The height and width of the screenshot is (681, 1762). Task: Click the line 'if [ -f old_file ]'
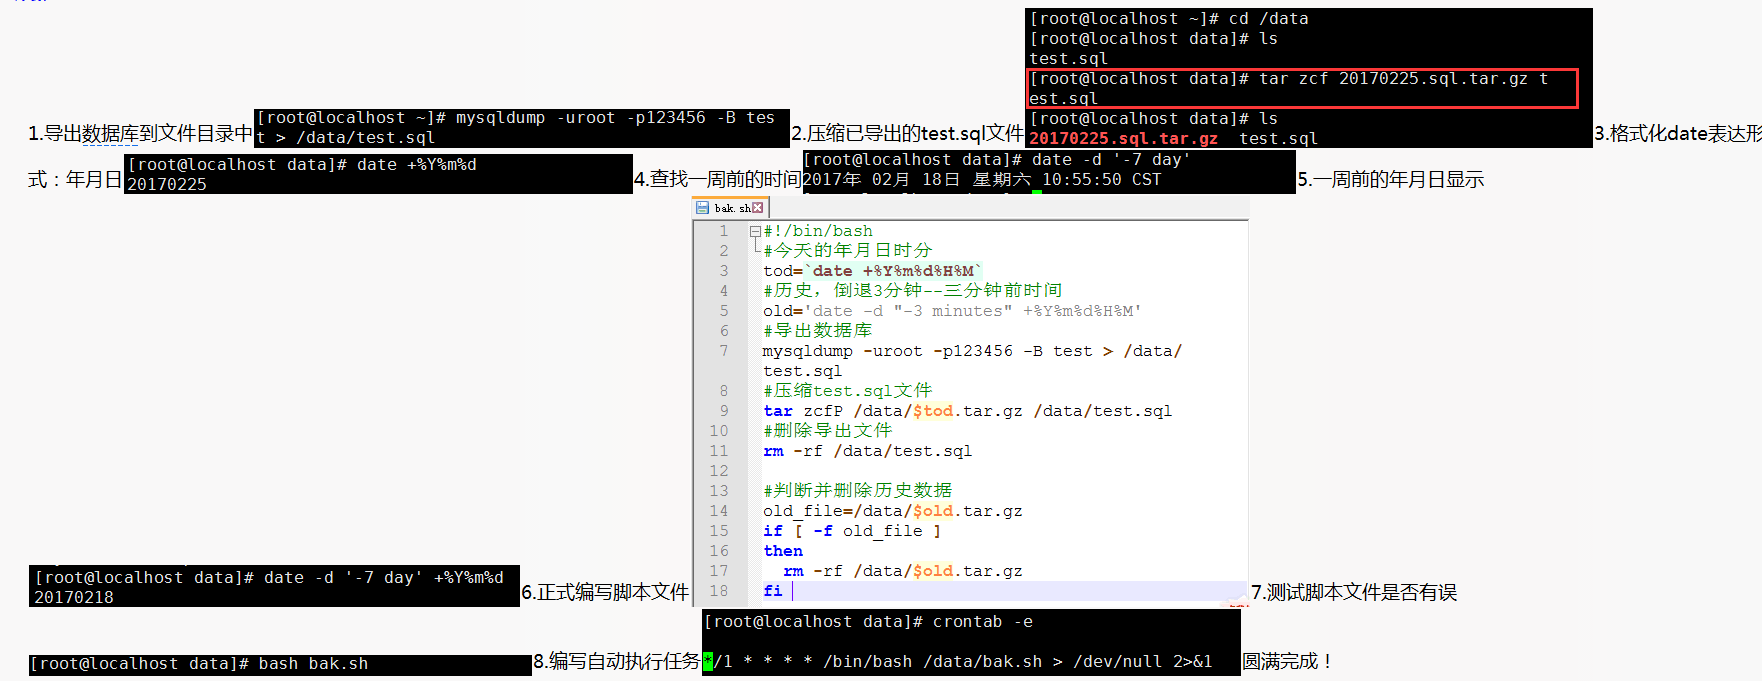pyautogui.click(x=852, y=531)
